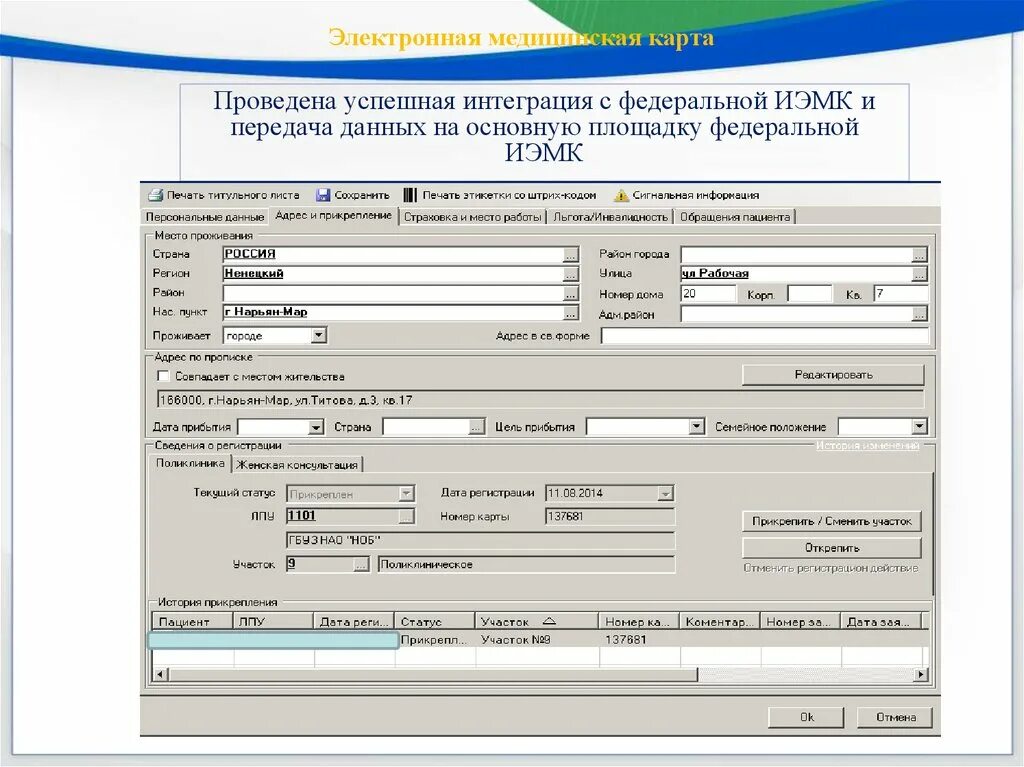Click the Редактировать button

[833, 375]
